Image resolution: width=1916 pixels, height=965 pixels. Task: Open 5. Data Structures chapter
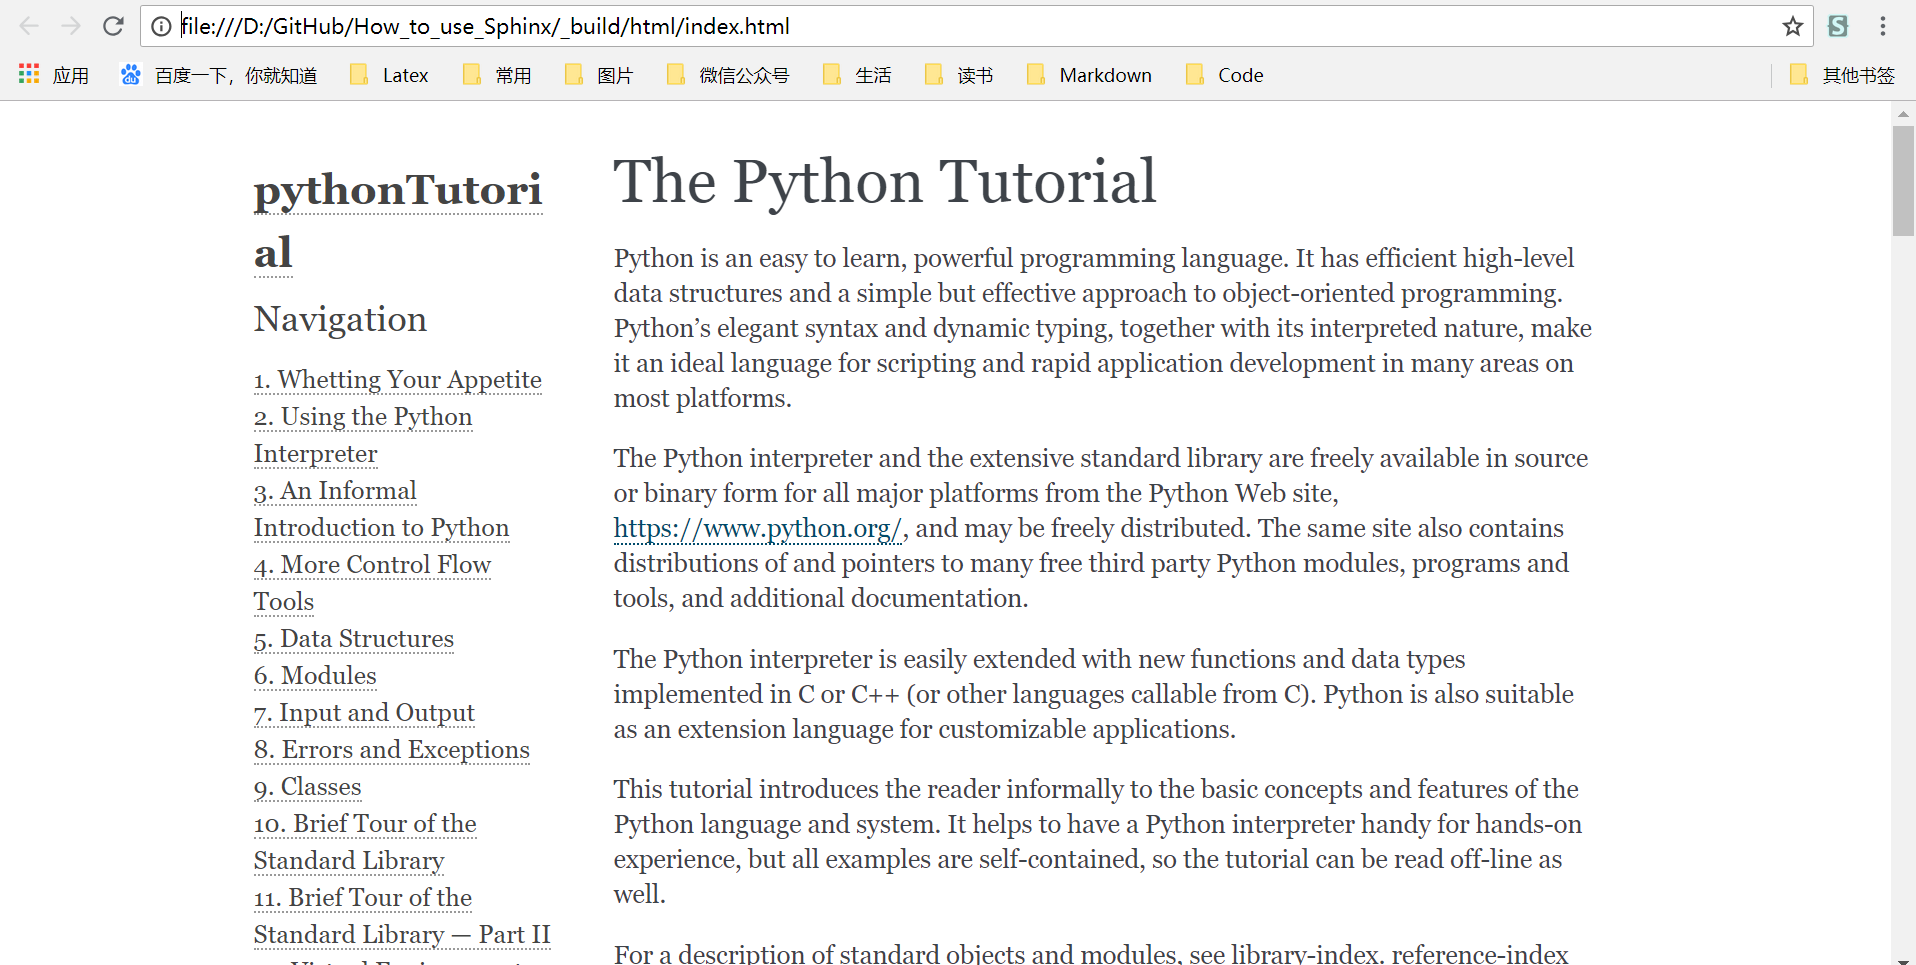pos(354,639)
